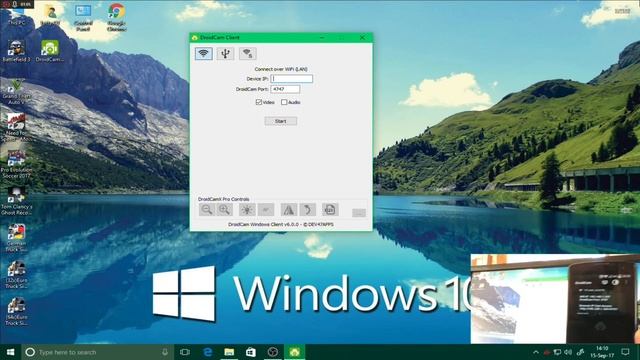Select the Grand Theft Auto V desktop icon
Image resolution: width=640 pixels, height=360 pixels.
tap(16, 91)
